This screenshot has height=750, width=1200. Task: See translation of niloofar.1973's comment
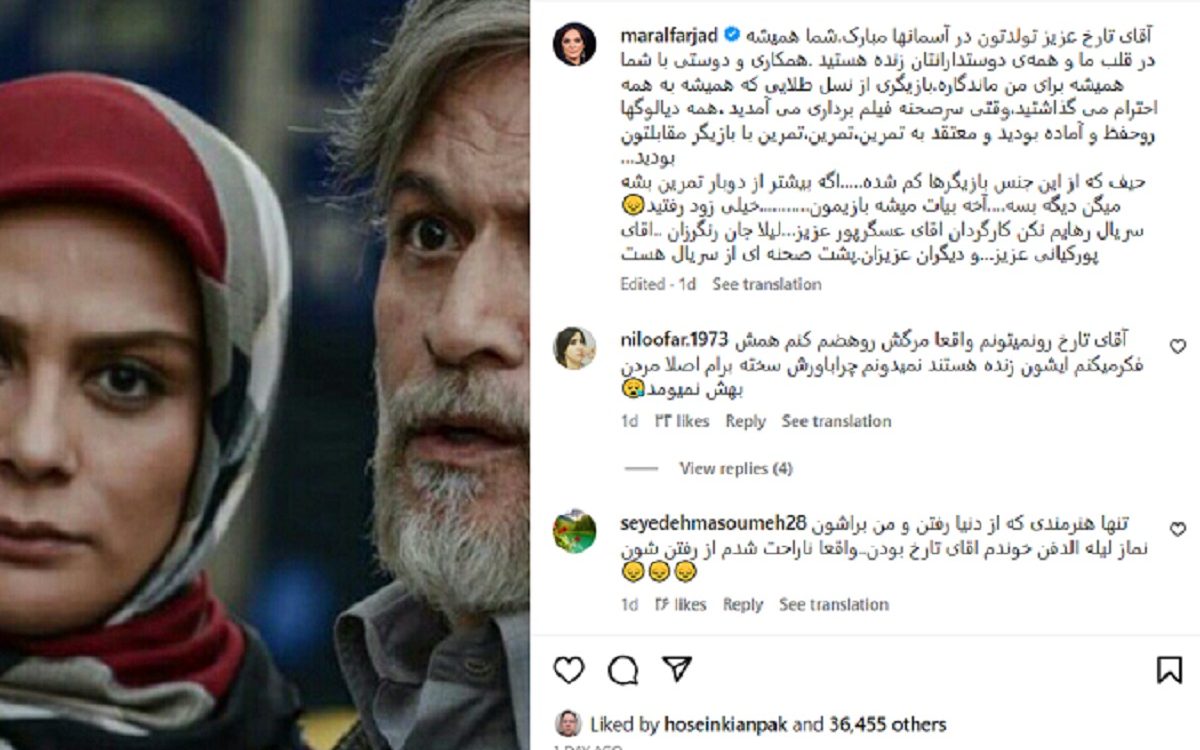(x=836, y=421)
